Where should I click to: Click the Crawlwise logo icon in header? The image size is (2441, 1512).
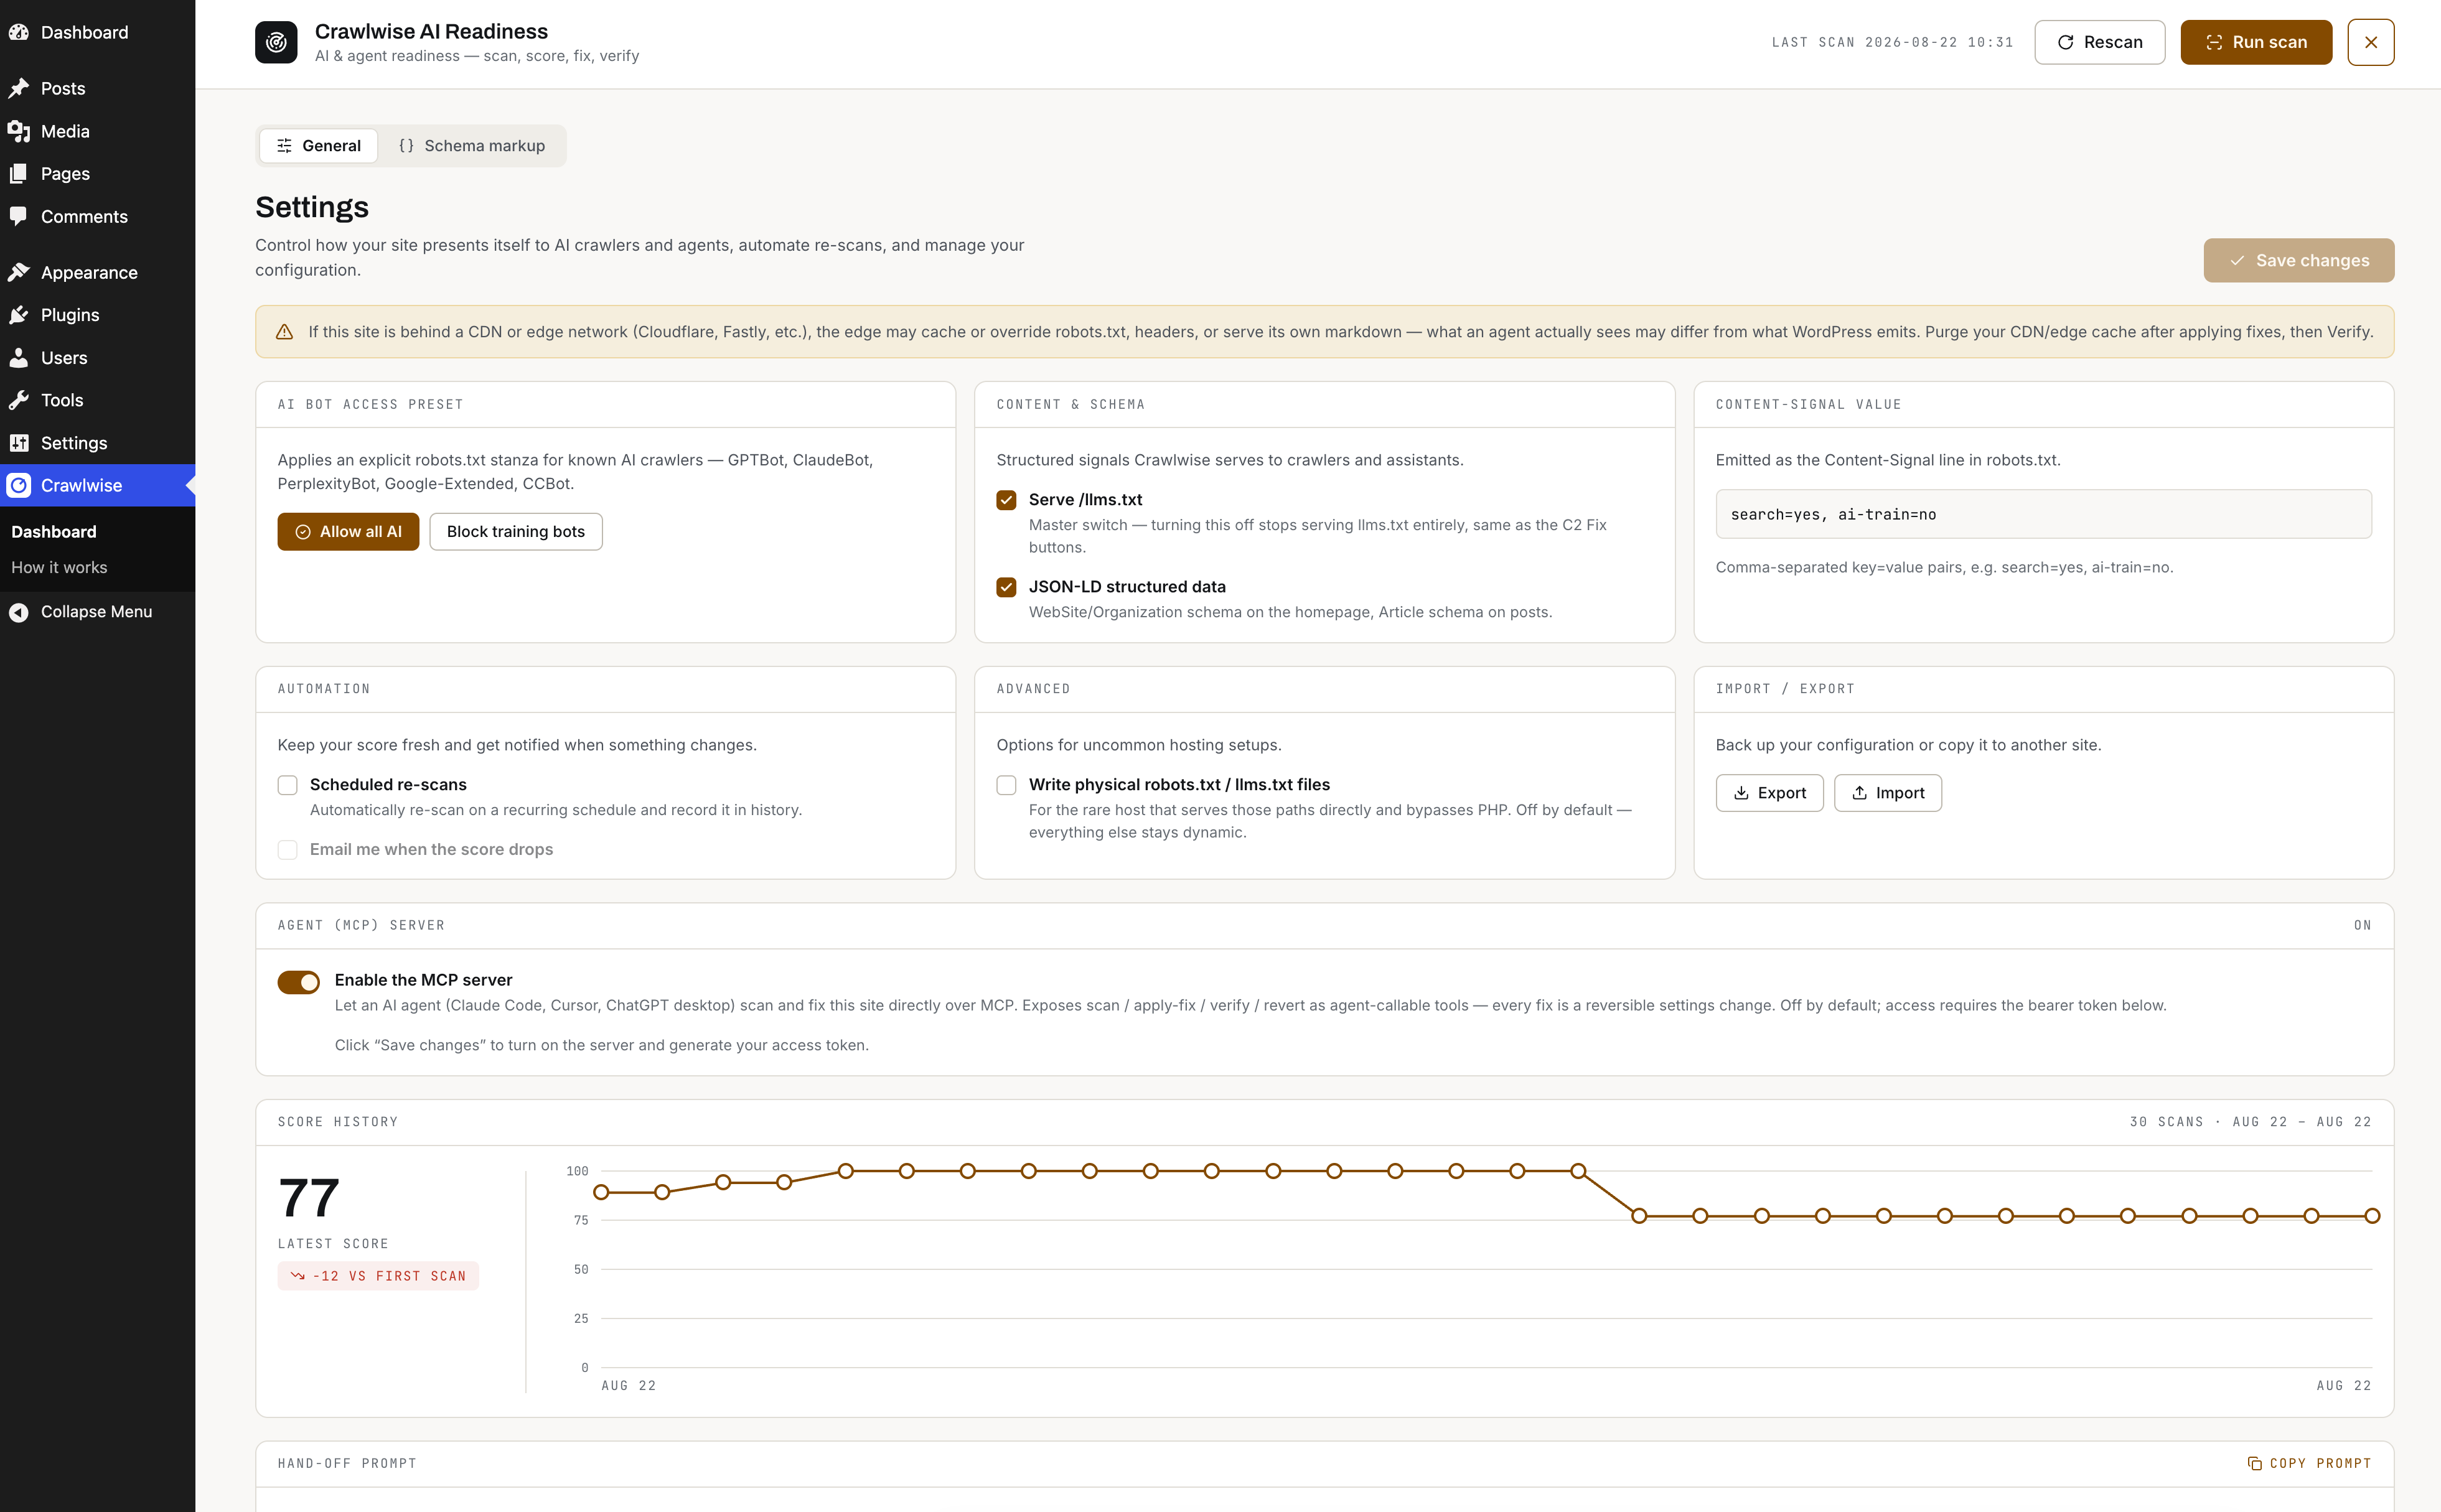point(276,42)
